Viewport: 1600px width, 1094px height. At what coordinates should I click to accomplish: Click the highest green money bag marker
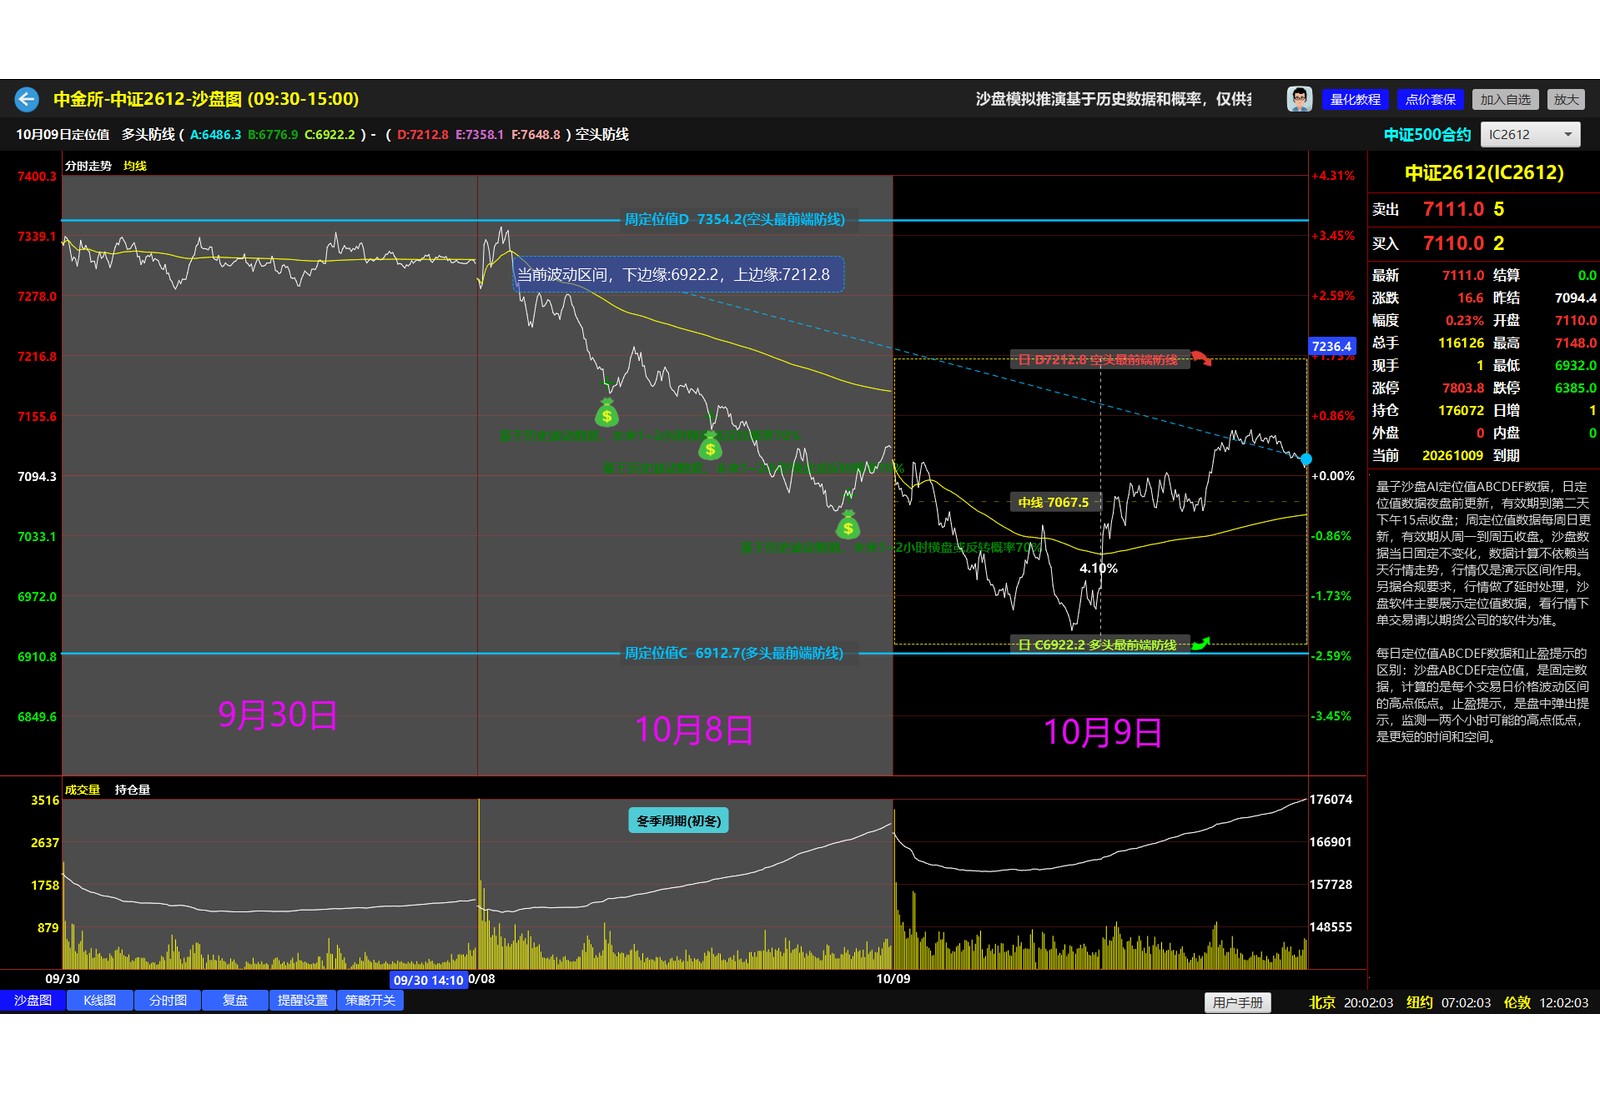(606, 412)
